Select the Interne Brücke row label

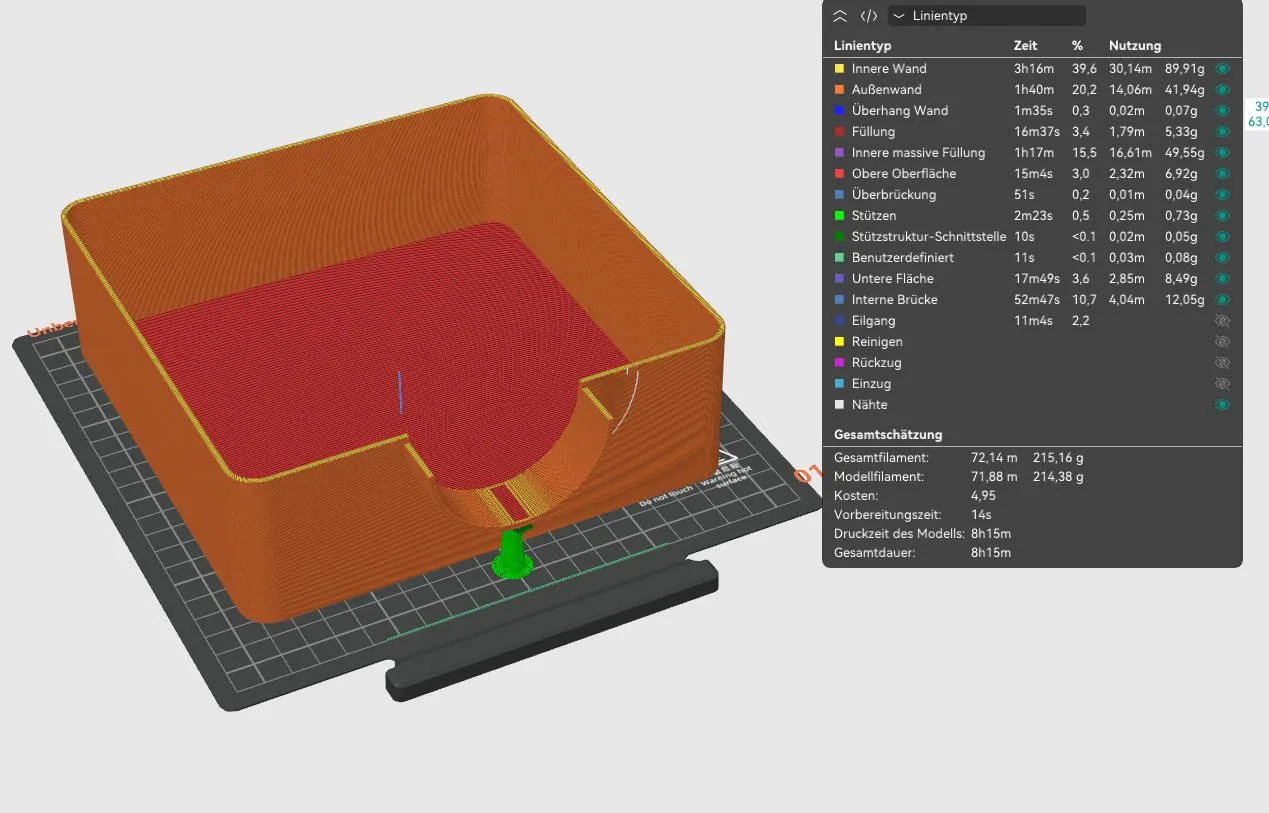tap(895, 300)
